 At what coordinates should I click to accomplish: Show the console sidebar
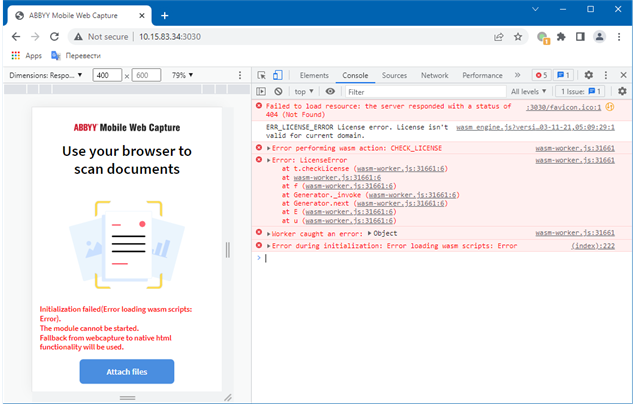click(x=261, y=92)
